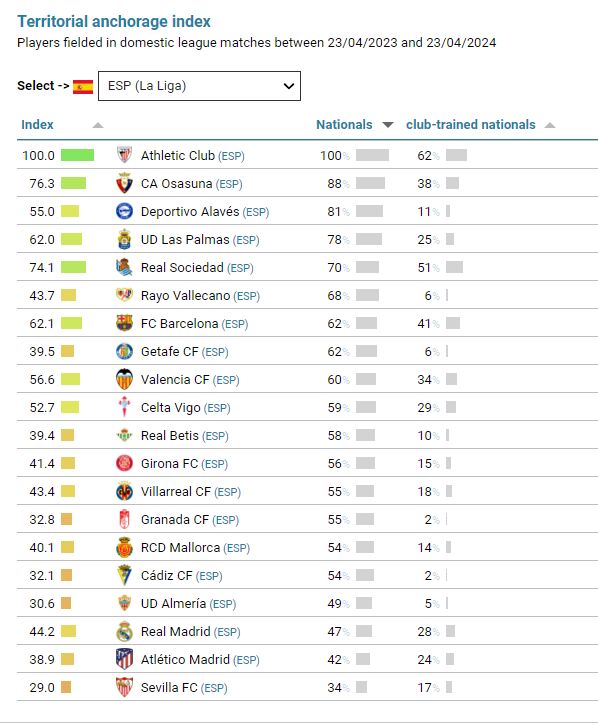Select the Nationals column header

click(x=344, y=124)
